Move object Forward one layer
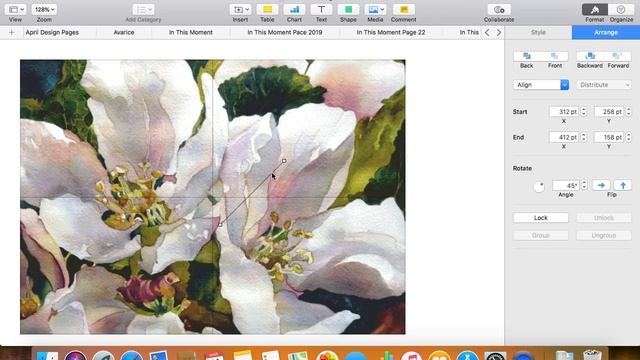Viewport: 640px width, 360px height. pyautogui.click(x=618, y=56)
